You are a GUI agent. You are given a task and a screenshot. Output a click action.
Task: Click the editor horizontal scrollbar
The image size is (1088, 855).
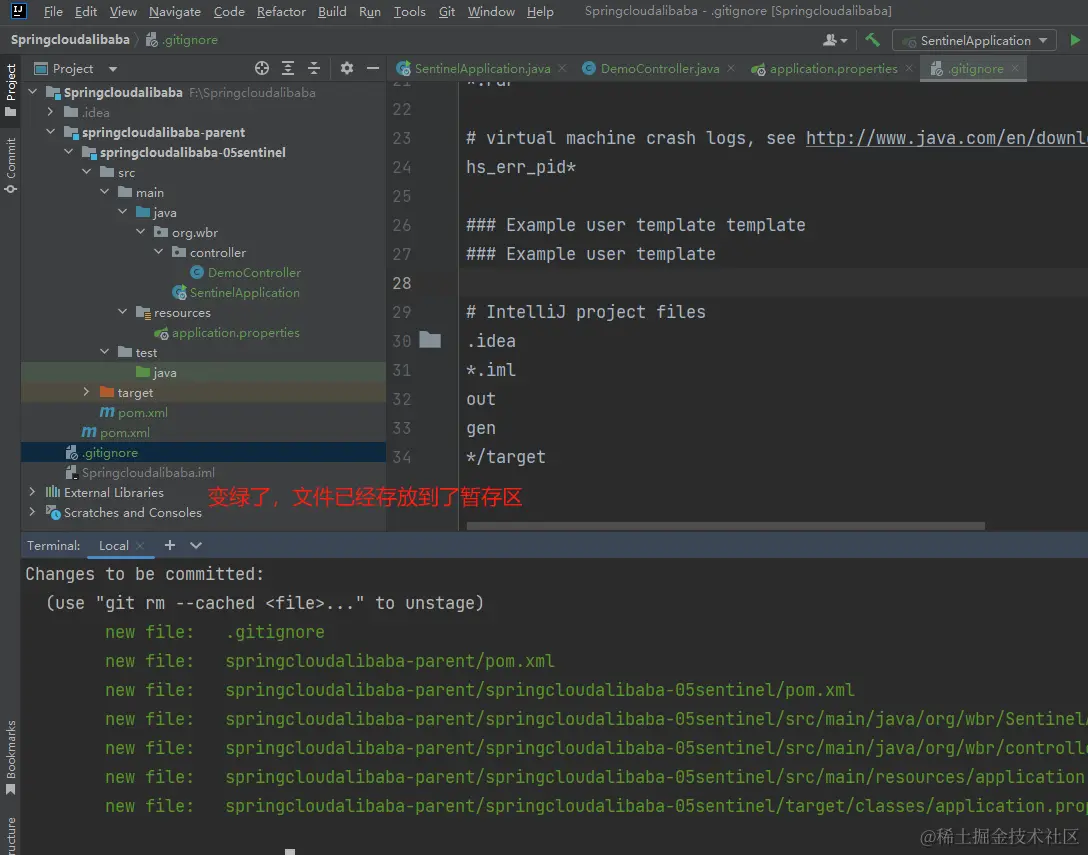coord(725,525)
